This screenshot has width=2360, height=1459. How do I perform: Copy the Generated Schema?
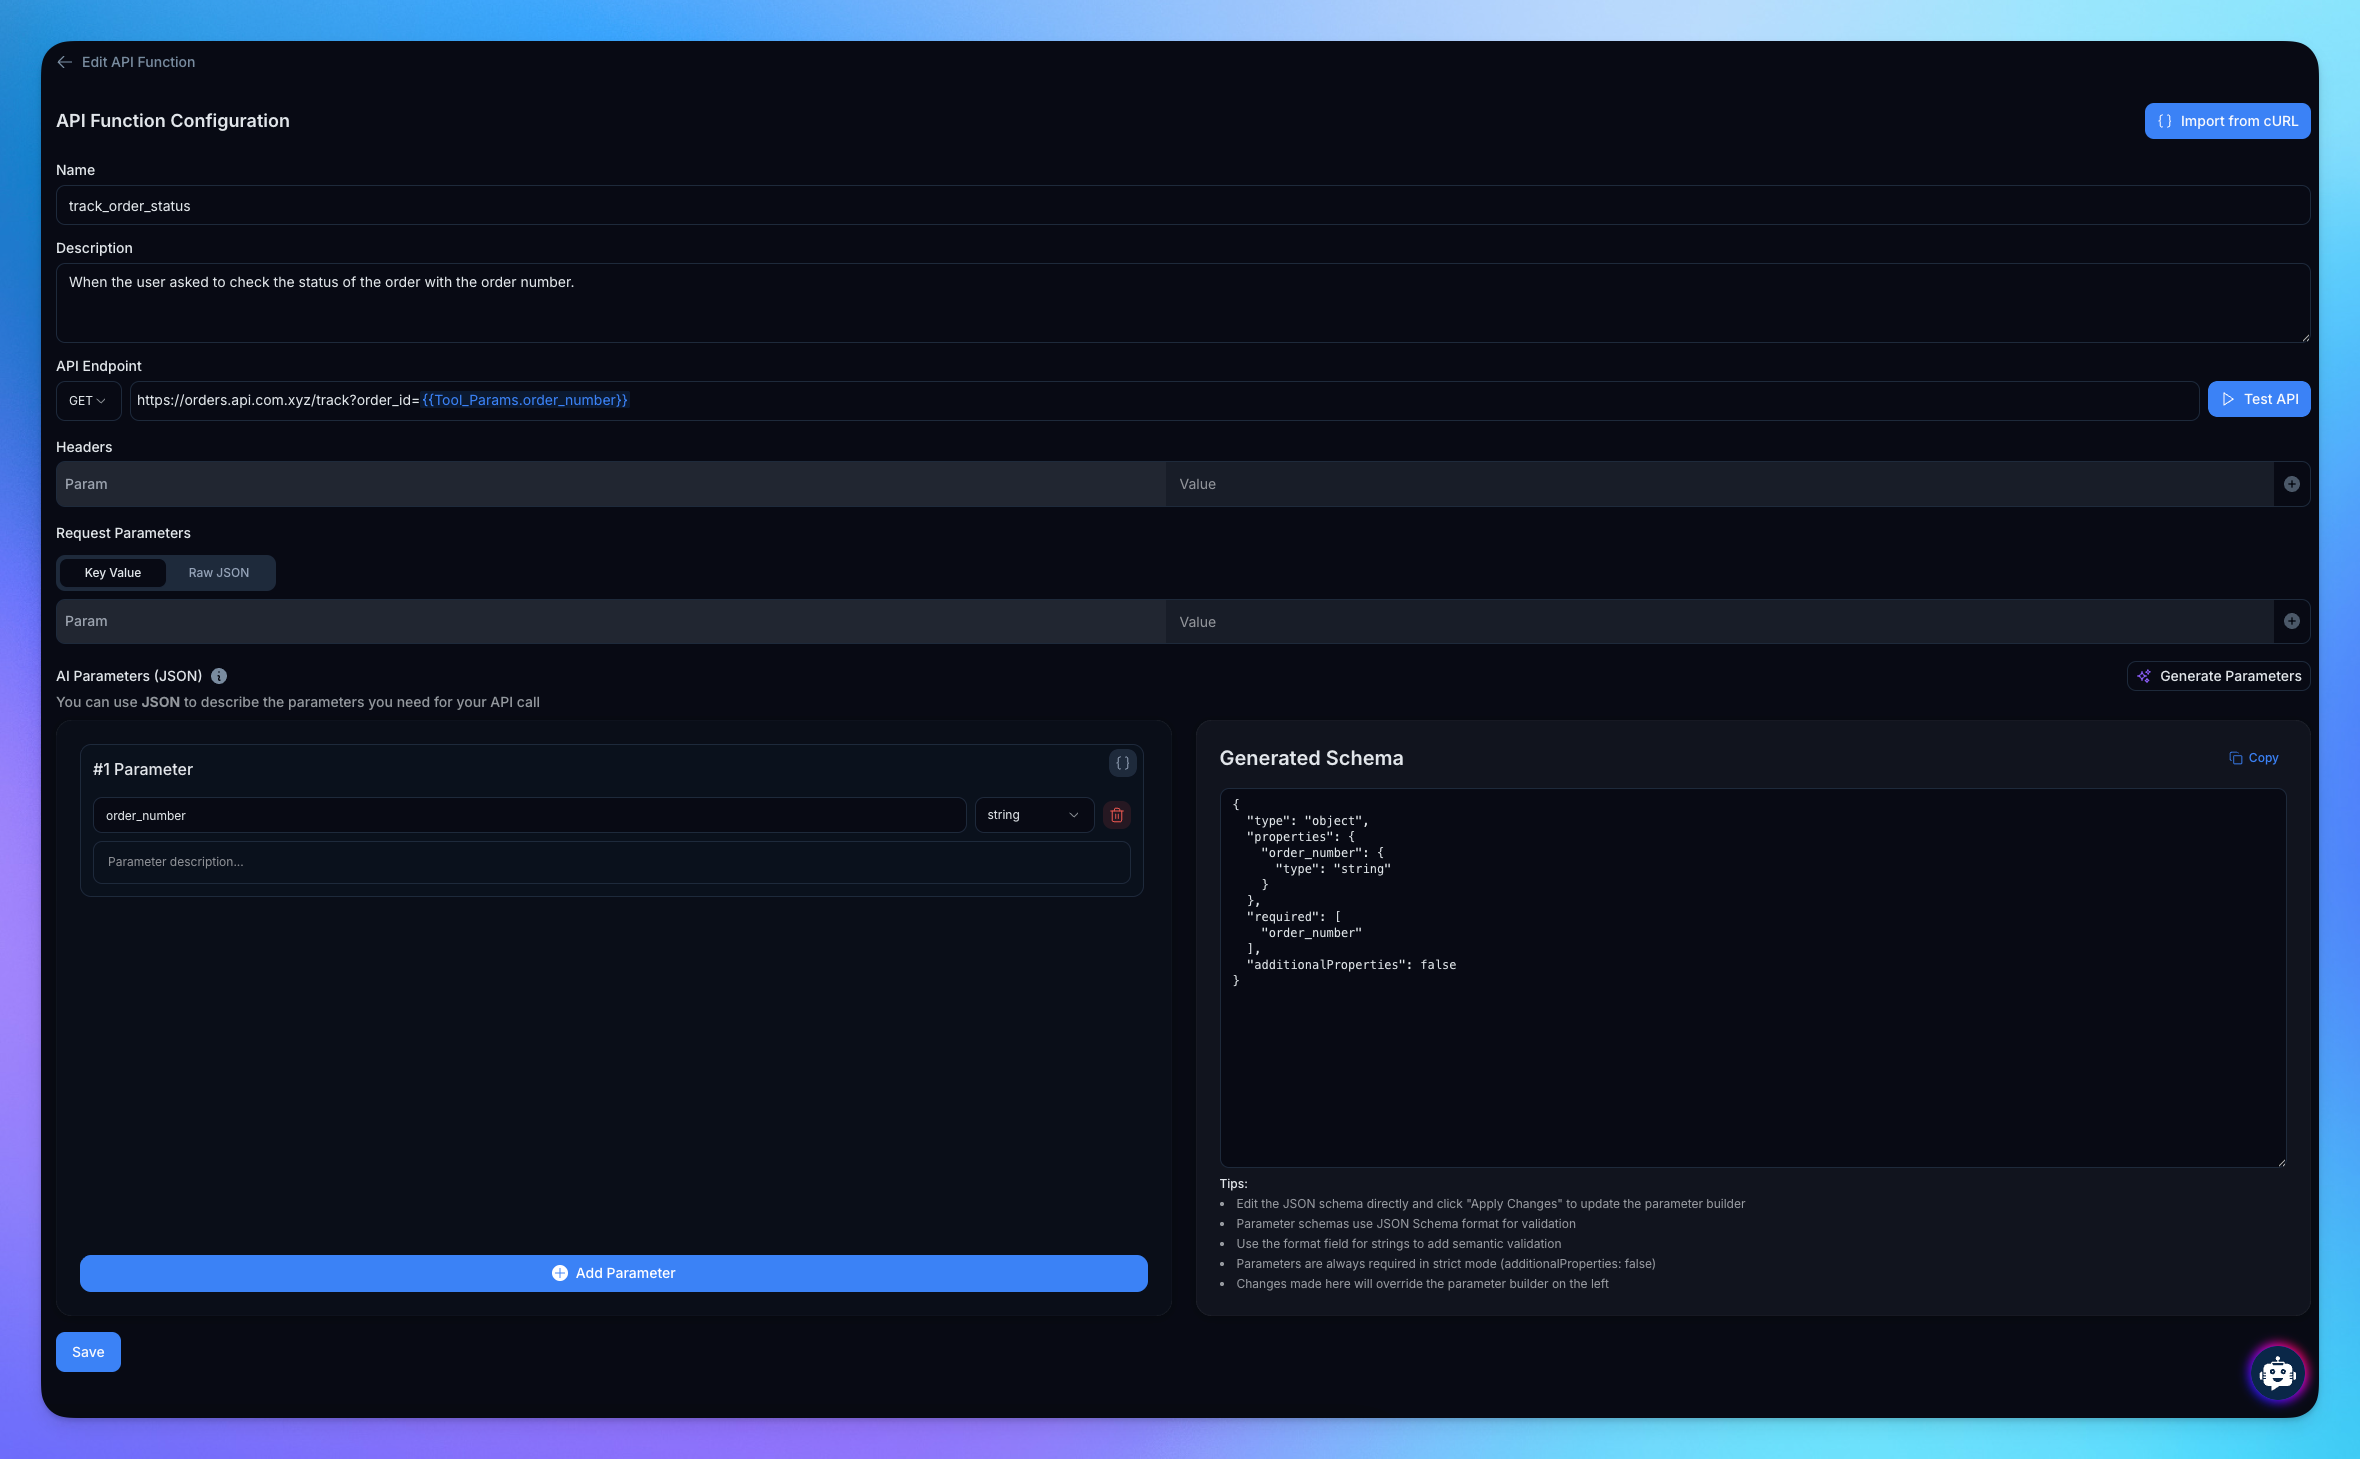tap(2254, 758)
